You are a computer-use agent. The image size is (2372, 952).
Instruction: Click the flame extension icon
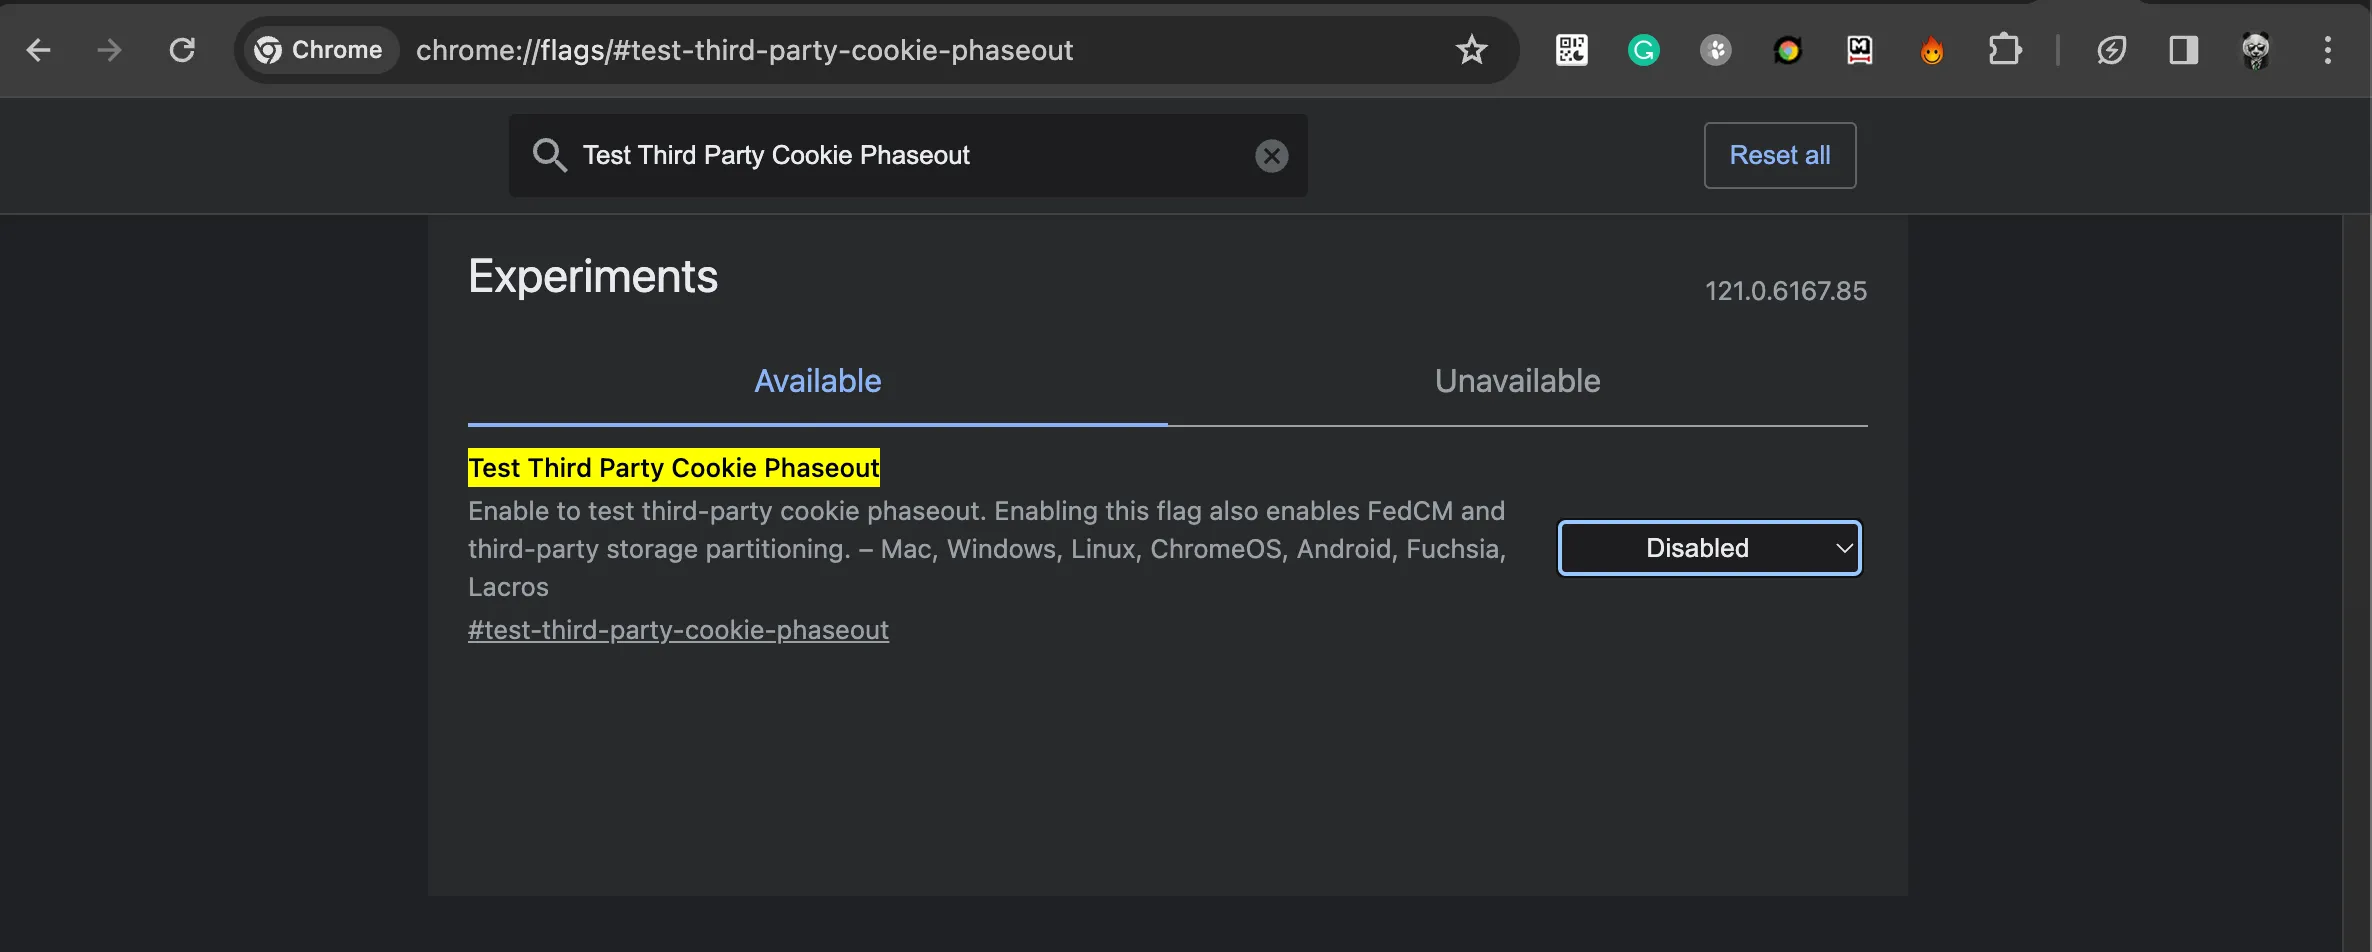(x=1932, y=50)
